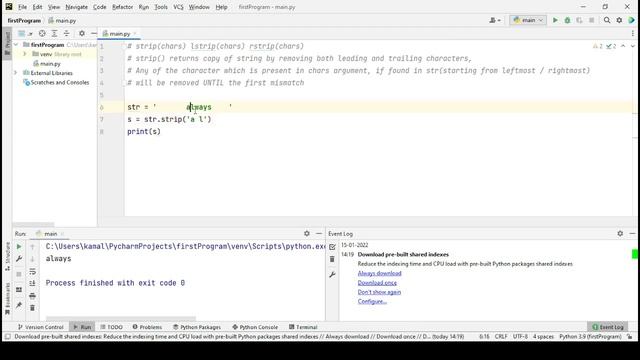Screen dimensions: 640x360
Task: Select opened file locate target icon in Project panel
Action: [x=42, y=33]
